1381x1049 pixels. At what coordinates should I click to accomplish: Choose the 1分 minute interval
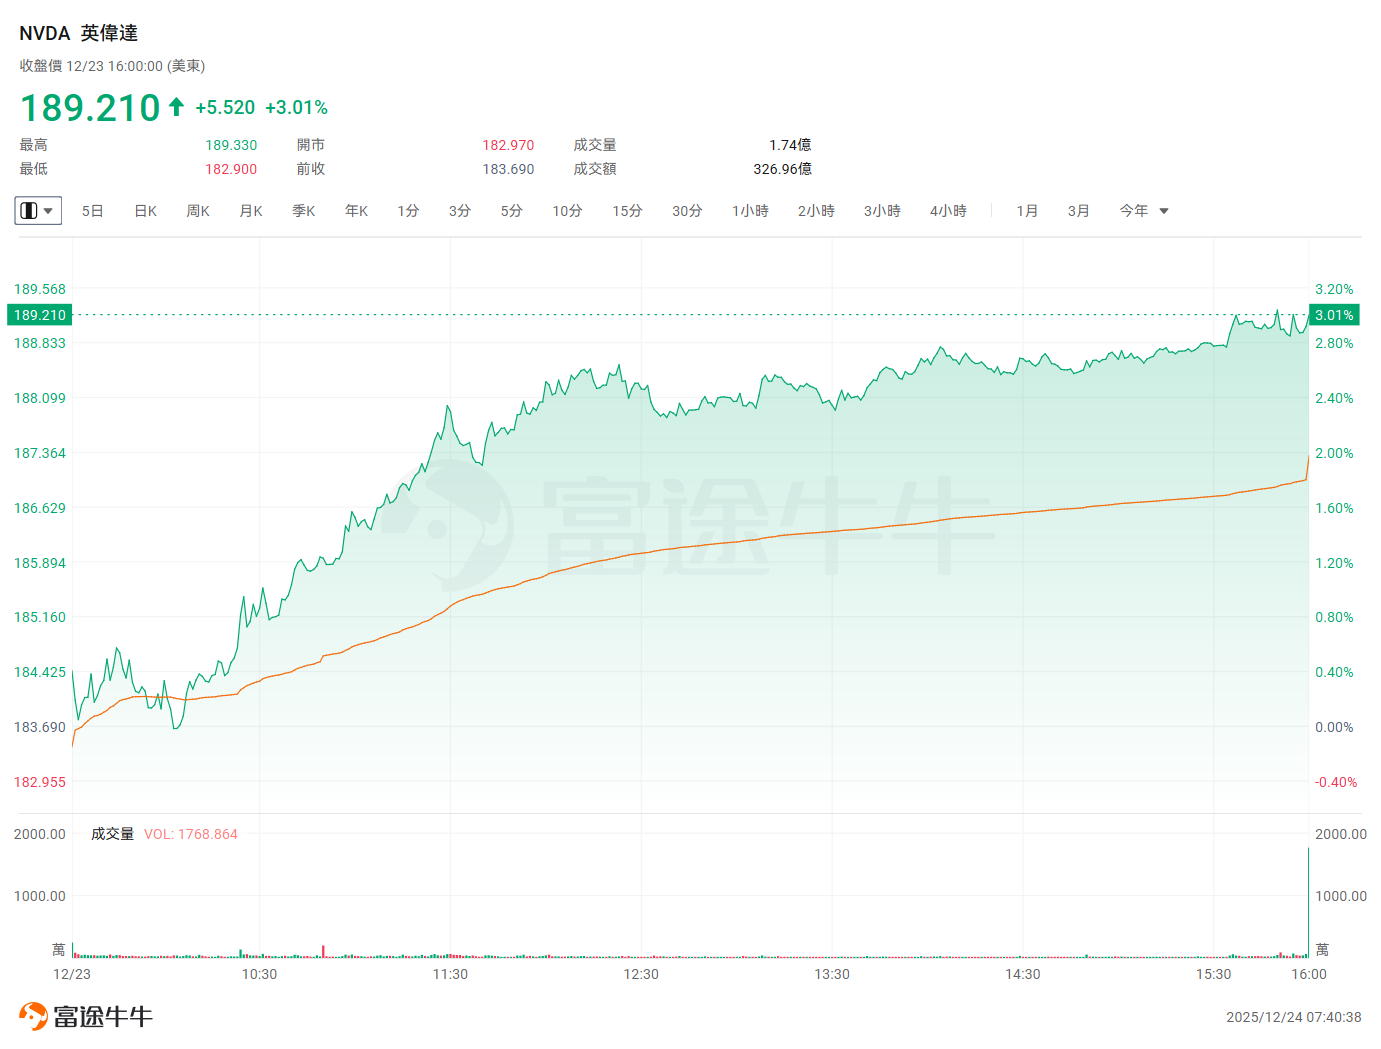click(x=408, y=211)
